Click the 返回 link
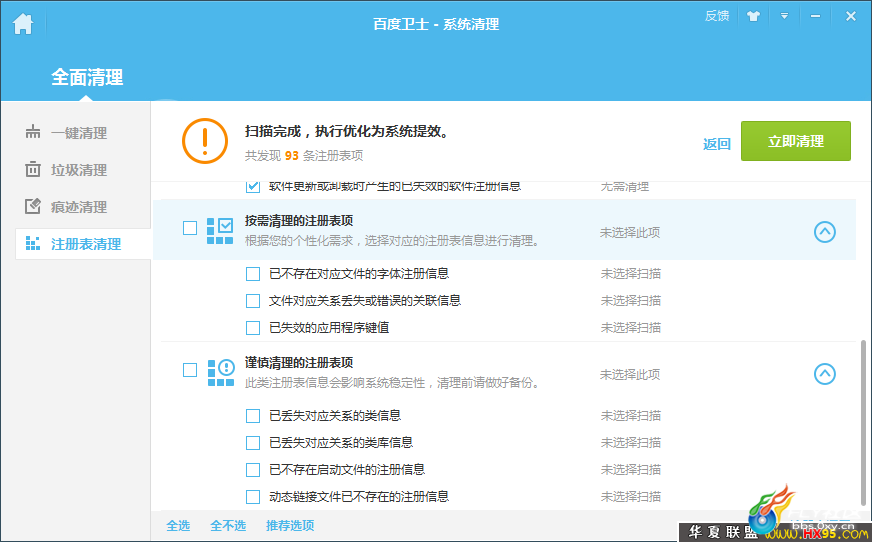 716,144
